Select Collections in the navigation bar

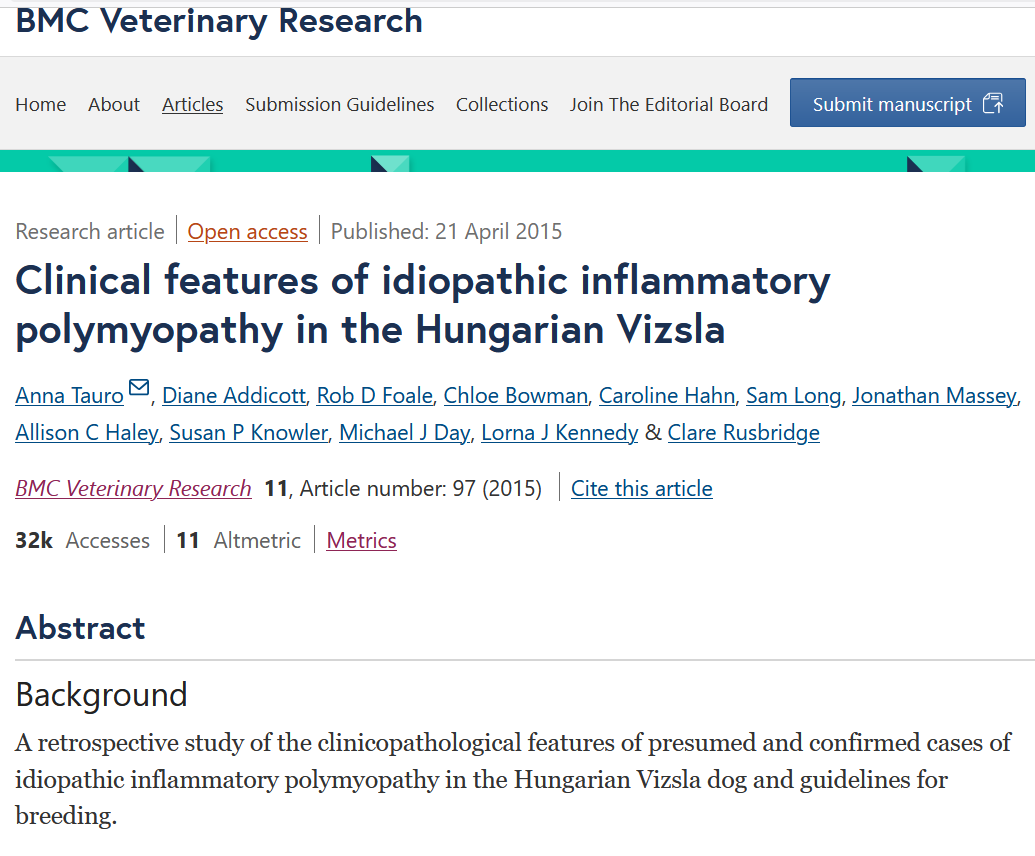(502, 105)
